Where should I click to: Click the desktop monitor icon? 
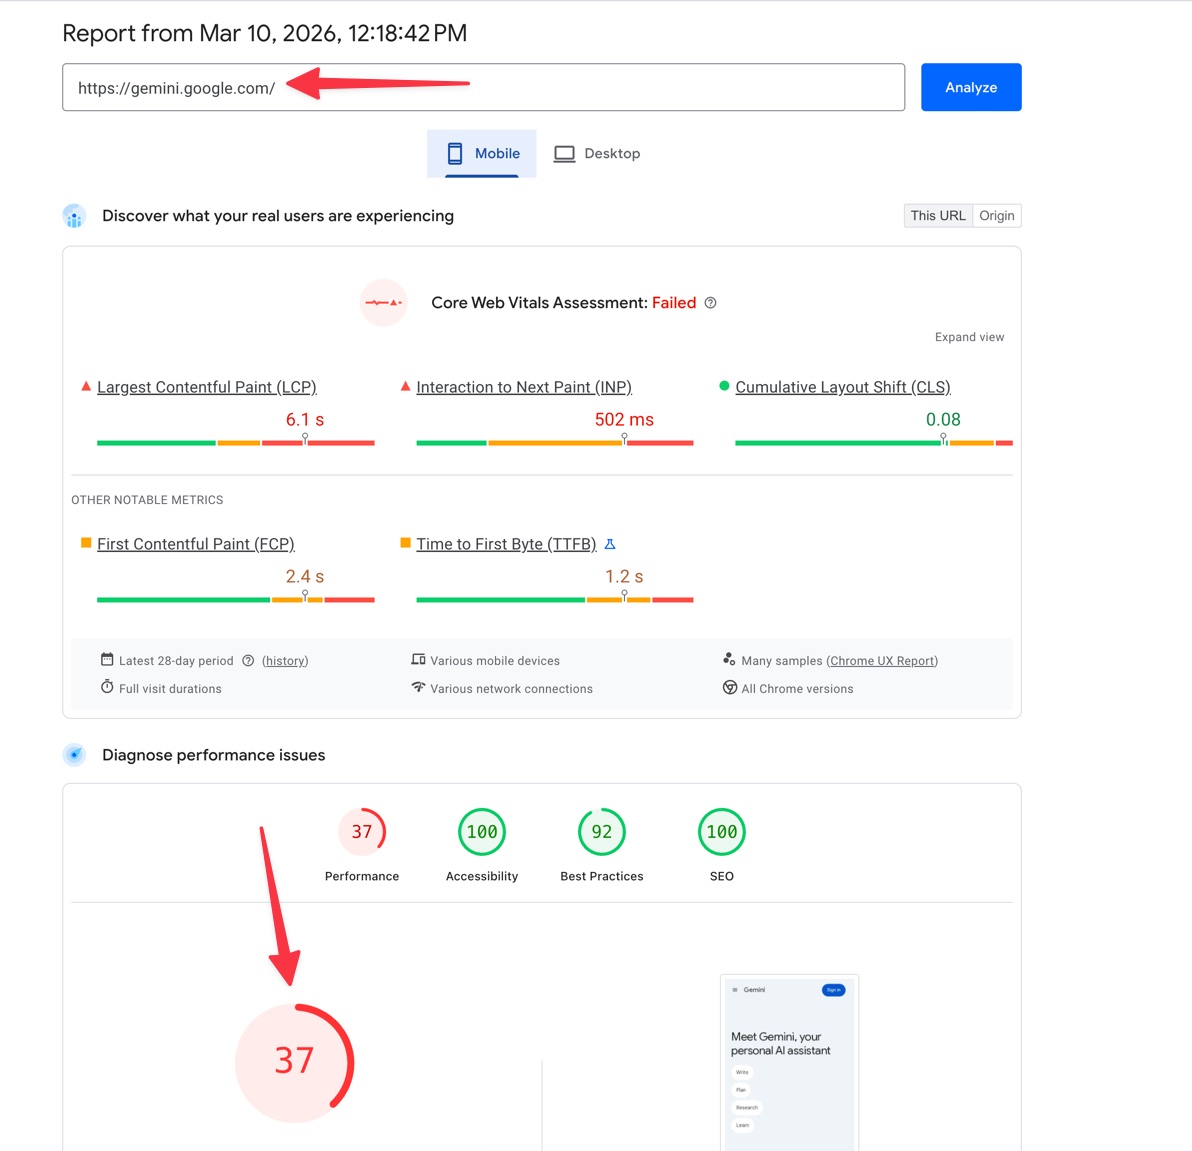[x=564, y=153]
